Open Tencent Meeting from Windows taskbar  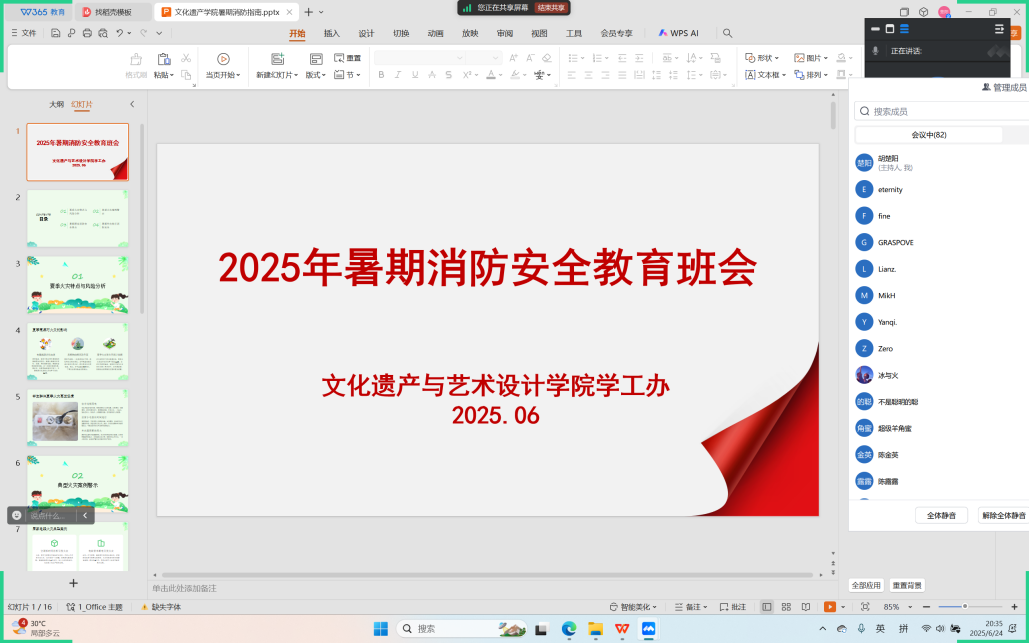pos(648,629)
